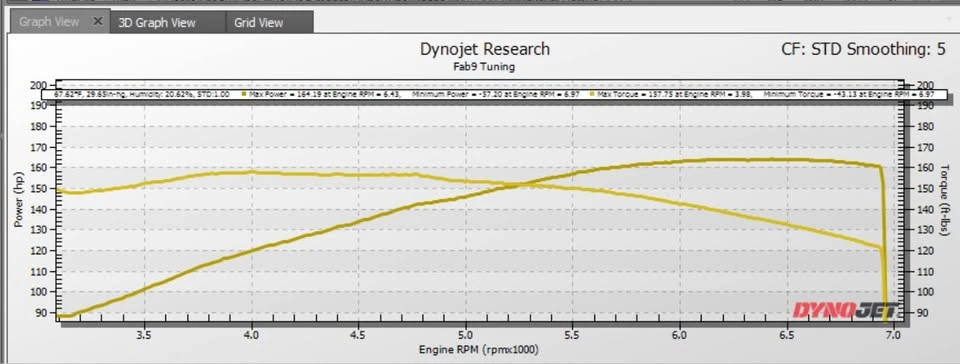Viewport: 960px width, 364px height.
Task: Click the 'CF: STD Smoothing: 5' label
Action: (863, 50)
